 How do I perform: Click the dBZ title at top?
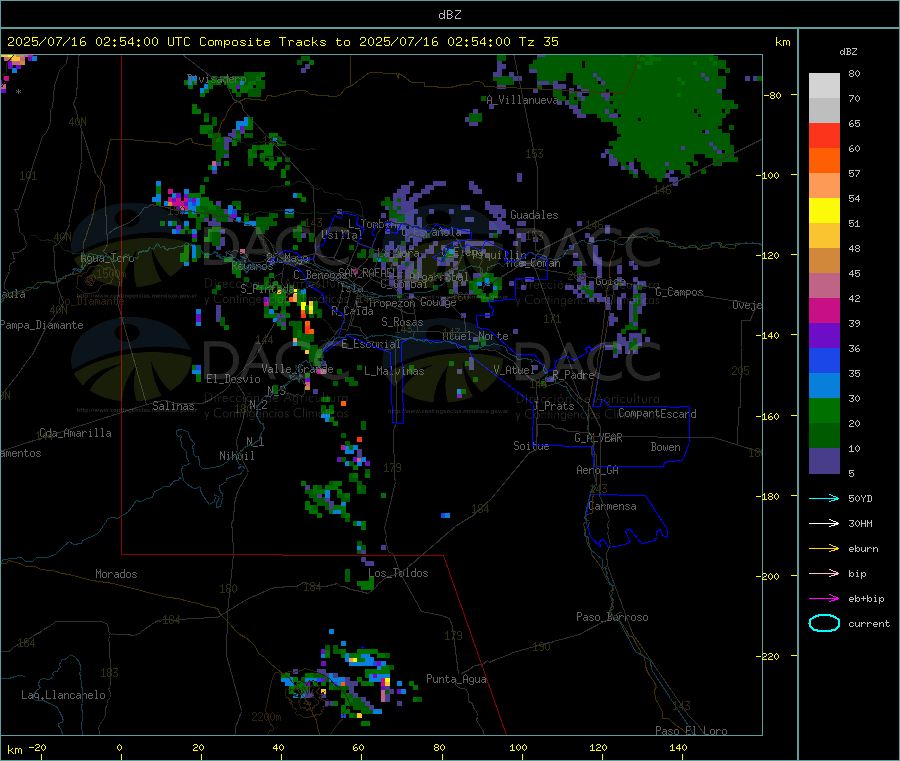[x=449, y=14]
